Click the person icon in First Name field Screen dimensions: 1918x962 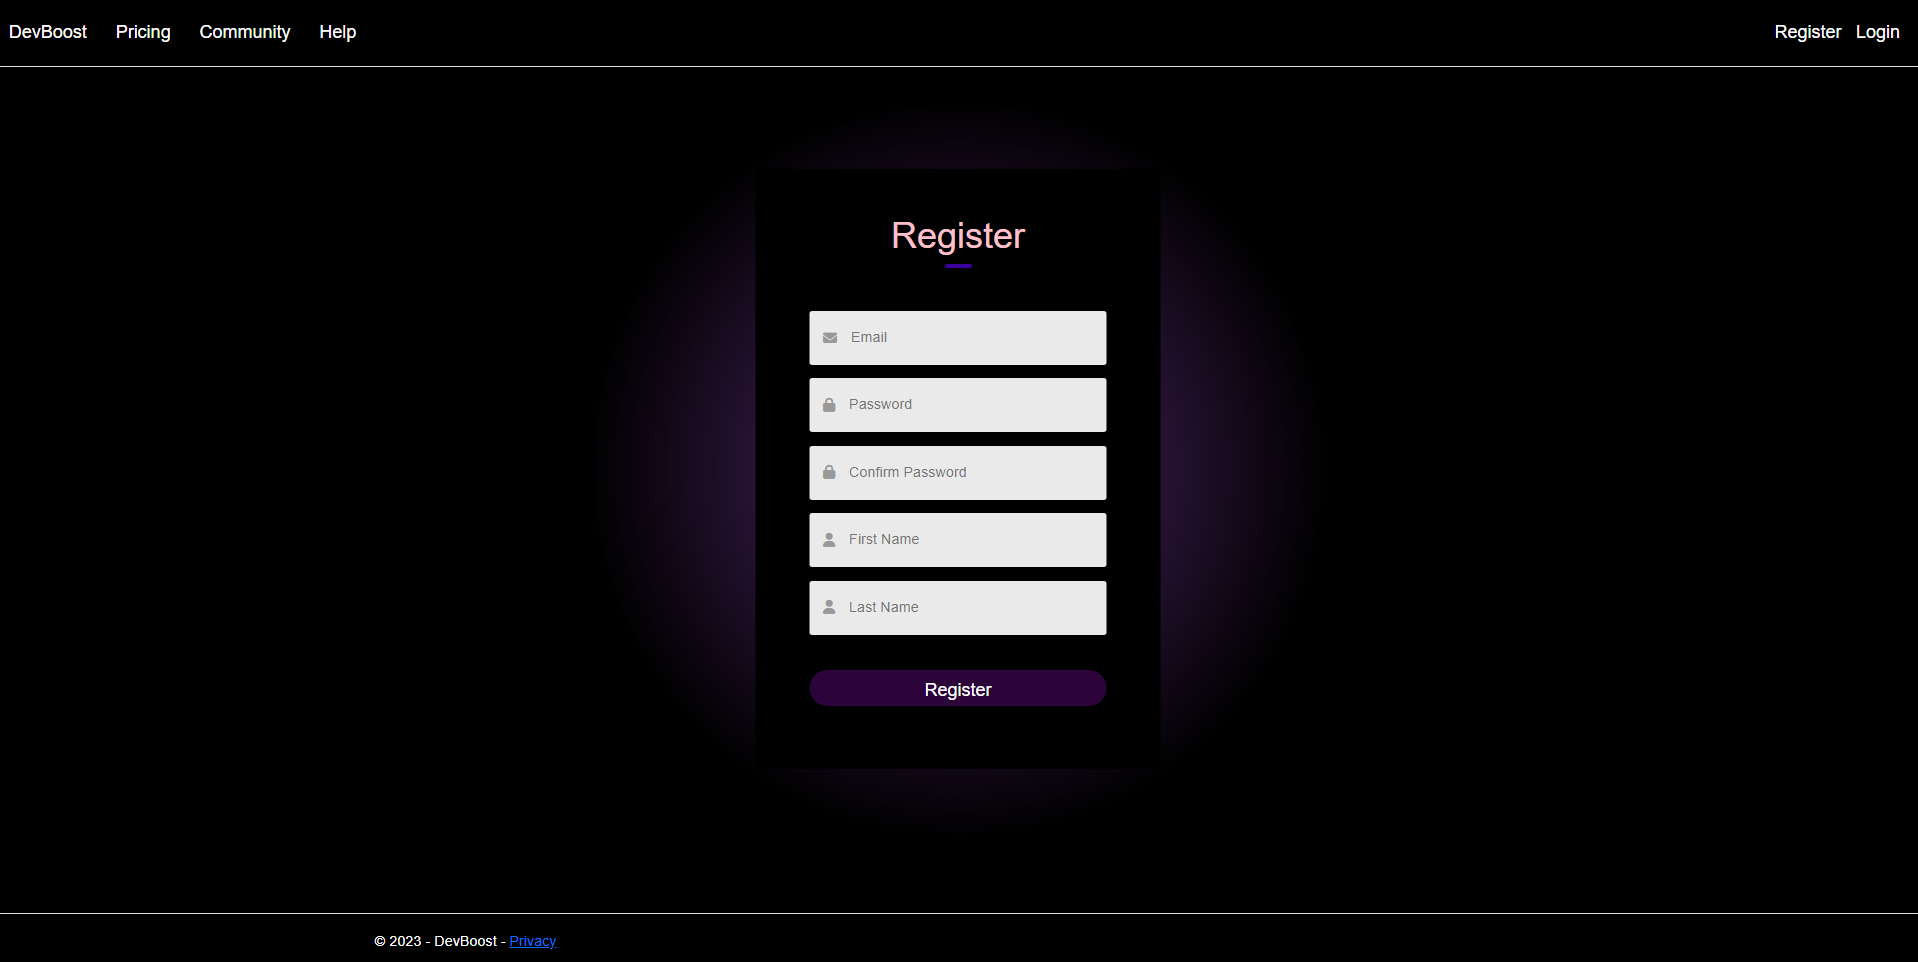tap(829, 540)
